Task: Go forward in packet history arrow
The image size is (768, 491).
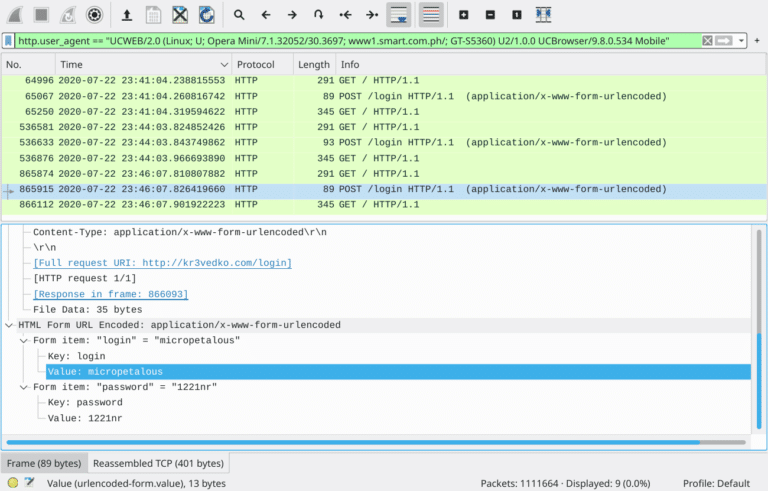Action: (292, 15)
